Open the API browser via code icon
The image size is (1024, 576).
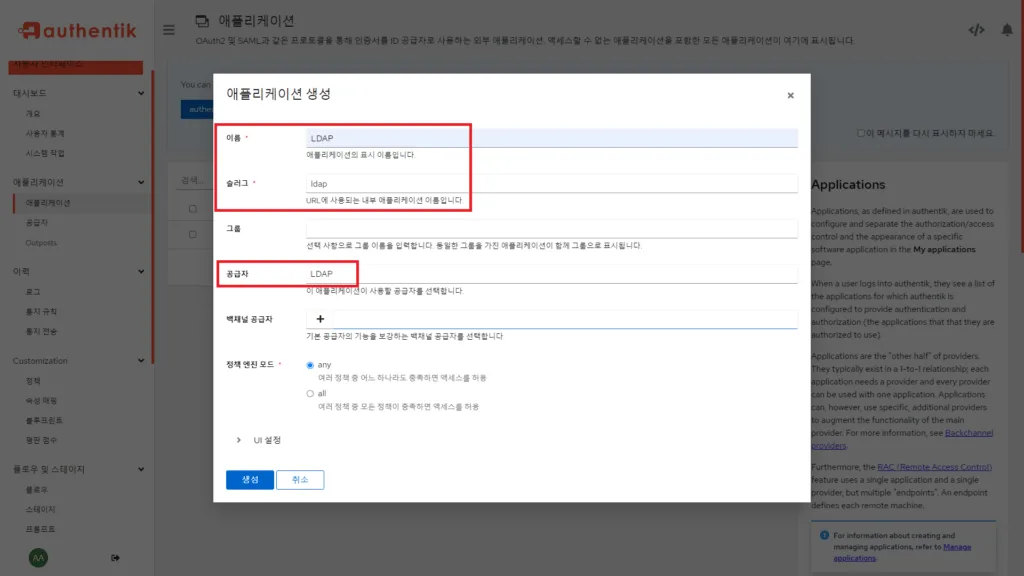click(977, 29)
